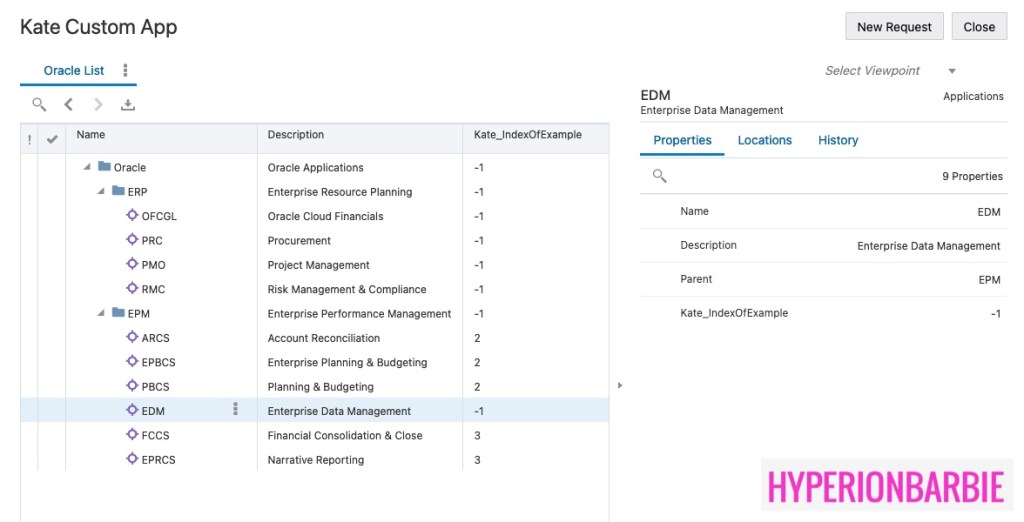Collapse the Oracle root node

click(x=87, y=168)
